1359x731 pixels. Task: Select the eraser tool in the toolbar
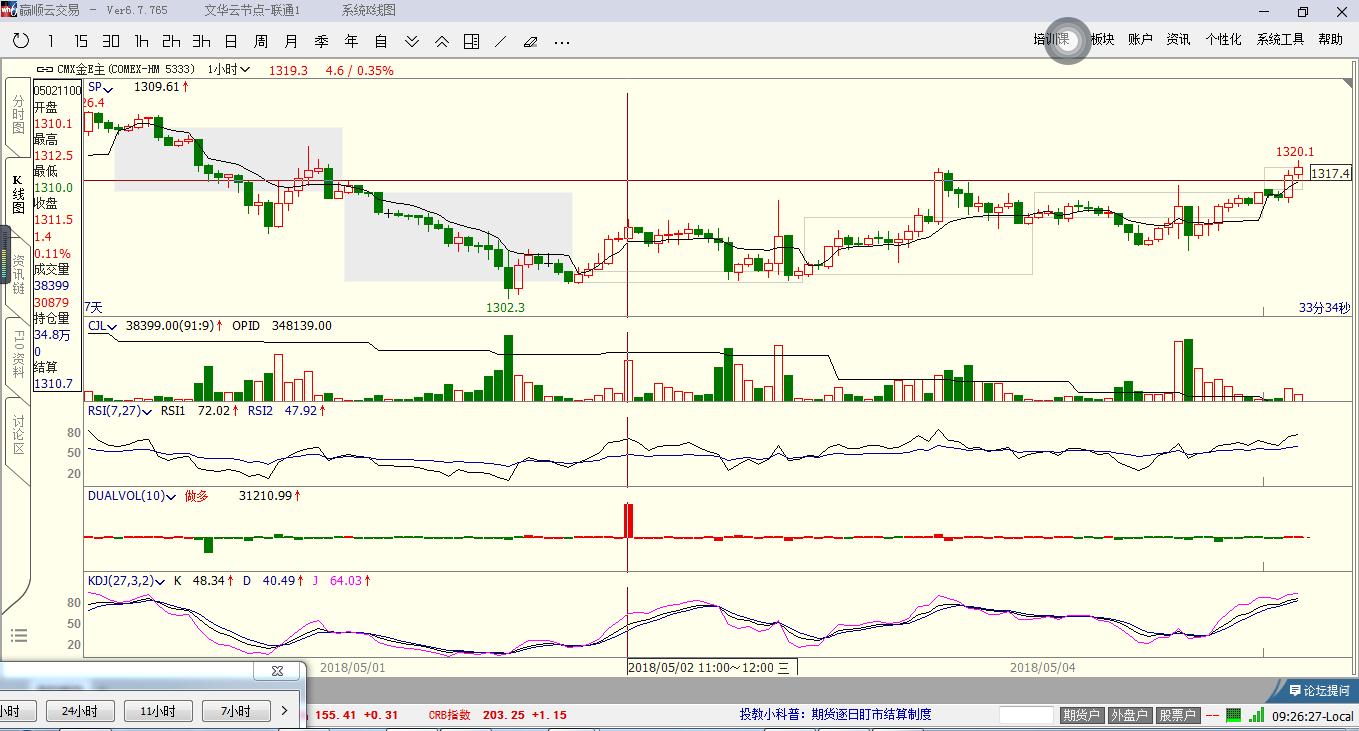click(531, 41)
